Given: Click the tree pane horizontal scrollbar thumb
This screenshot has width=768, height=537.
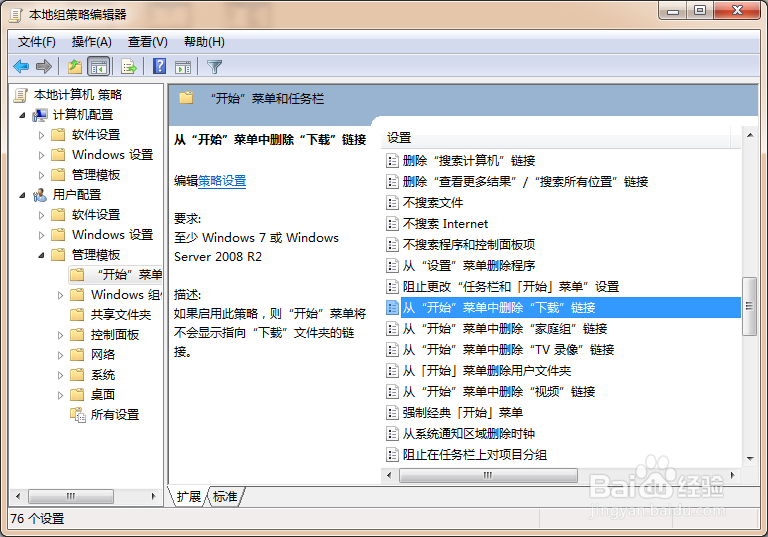Looking at the screenshot, I should tap(71, 496).
